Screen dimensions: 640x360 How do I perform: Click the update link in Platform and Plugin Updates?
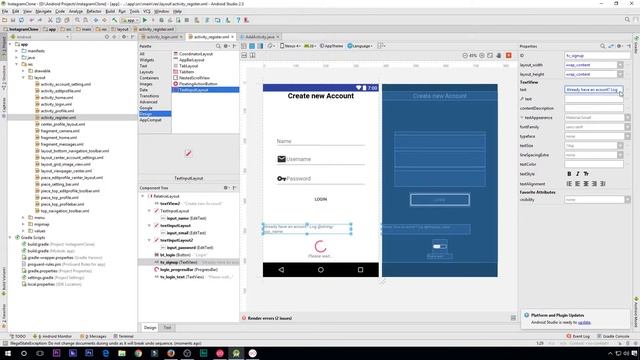pyautogui.click(x=584, y=322)
